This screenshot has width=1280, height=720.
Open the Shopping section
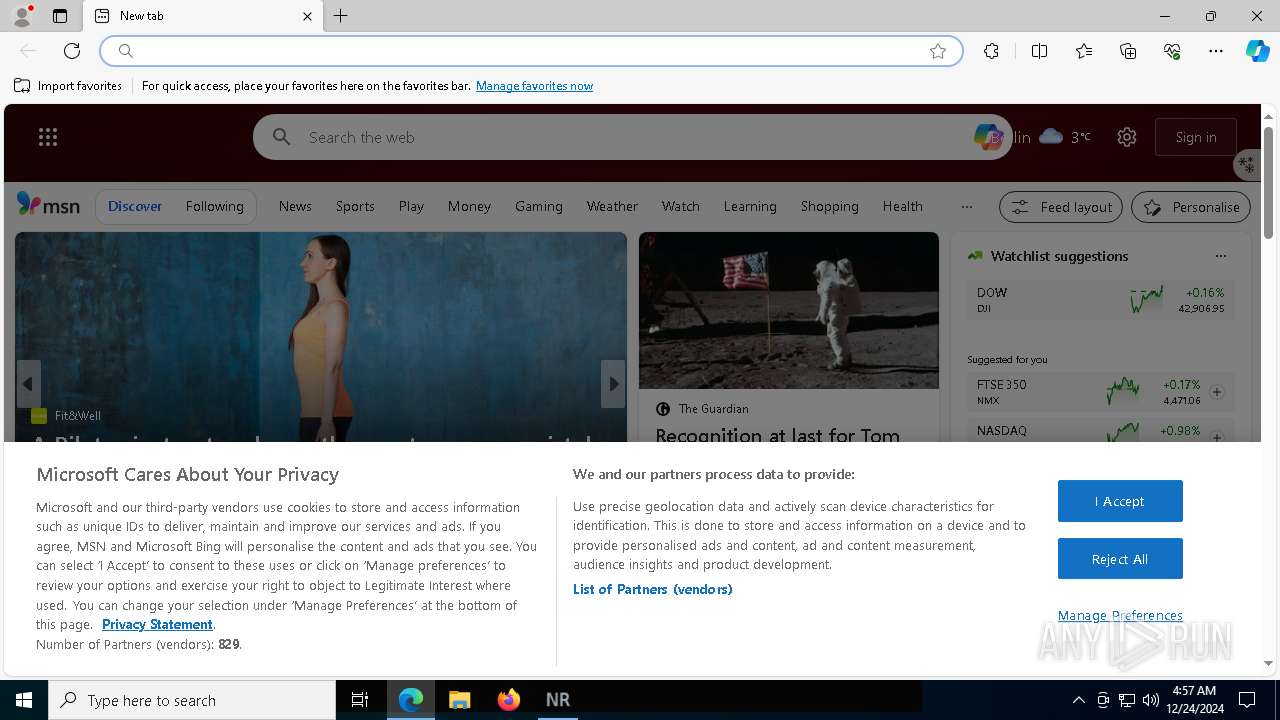pyautogui.click(x=829, y=206)
